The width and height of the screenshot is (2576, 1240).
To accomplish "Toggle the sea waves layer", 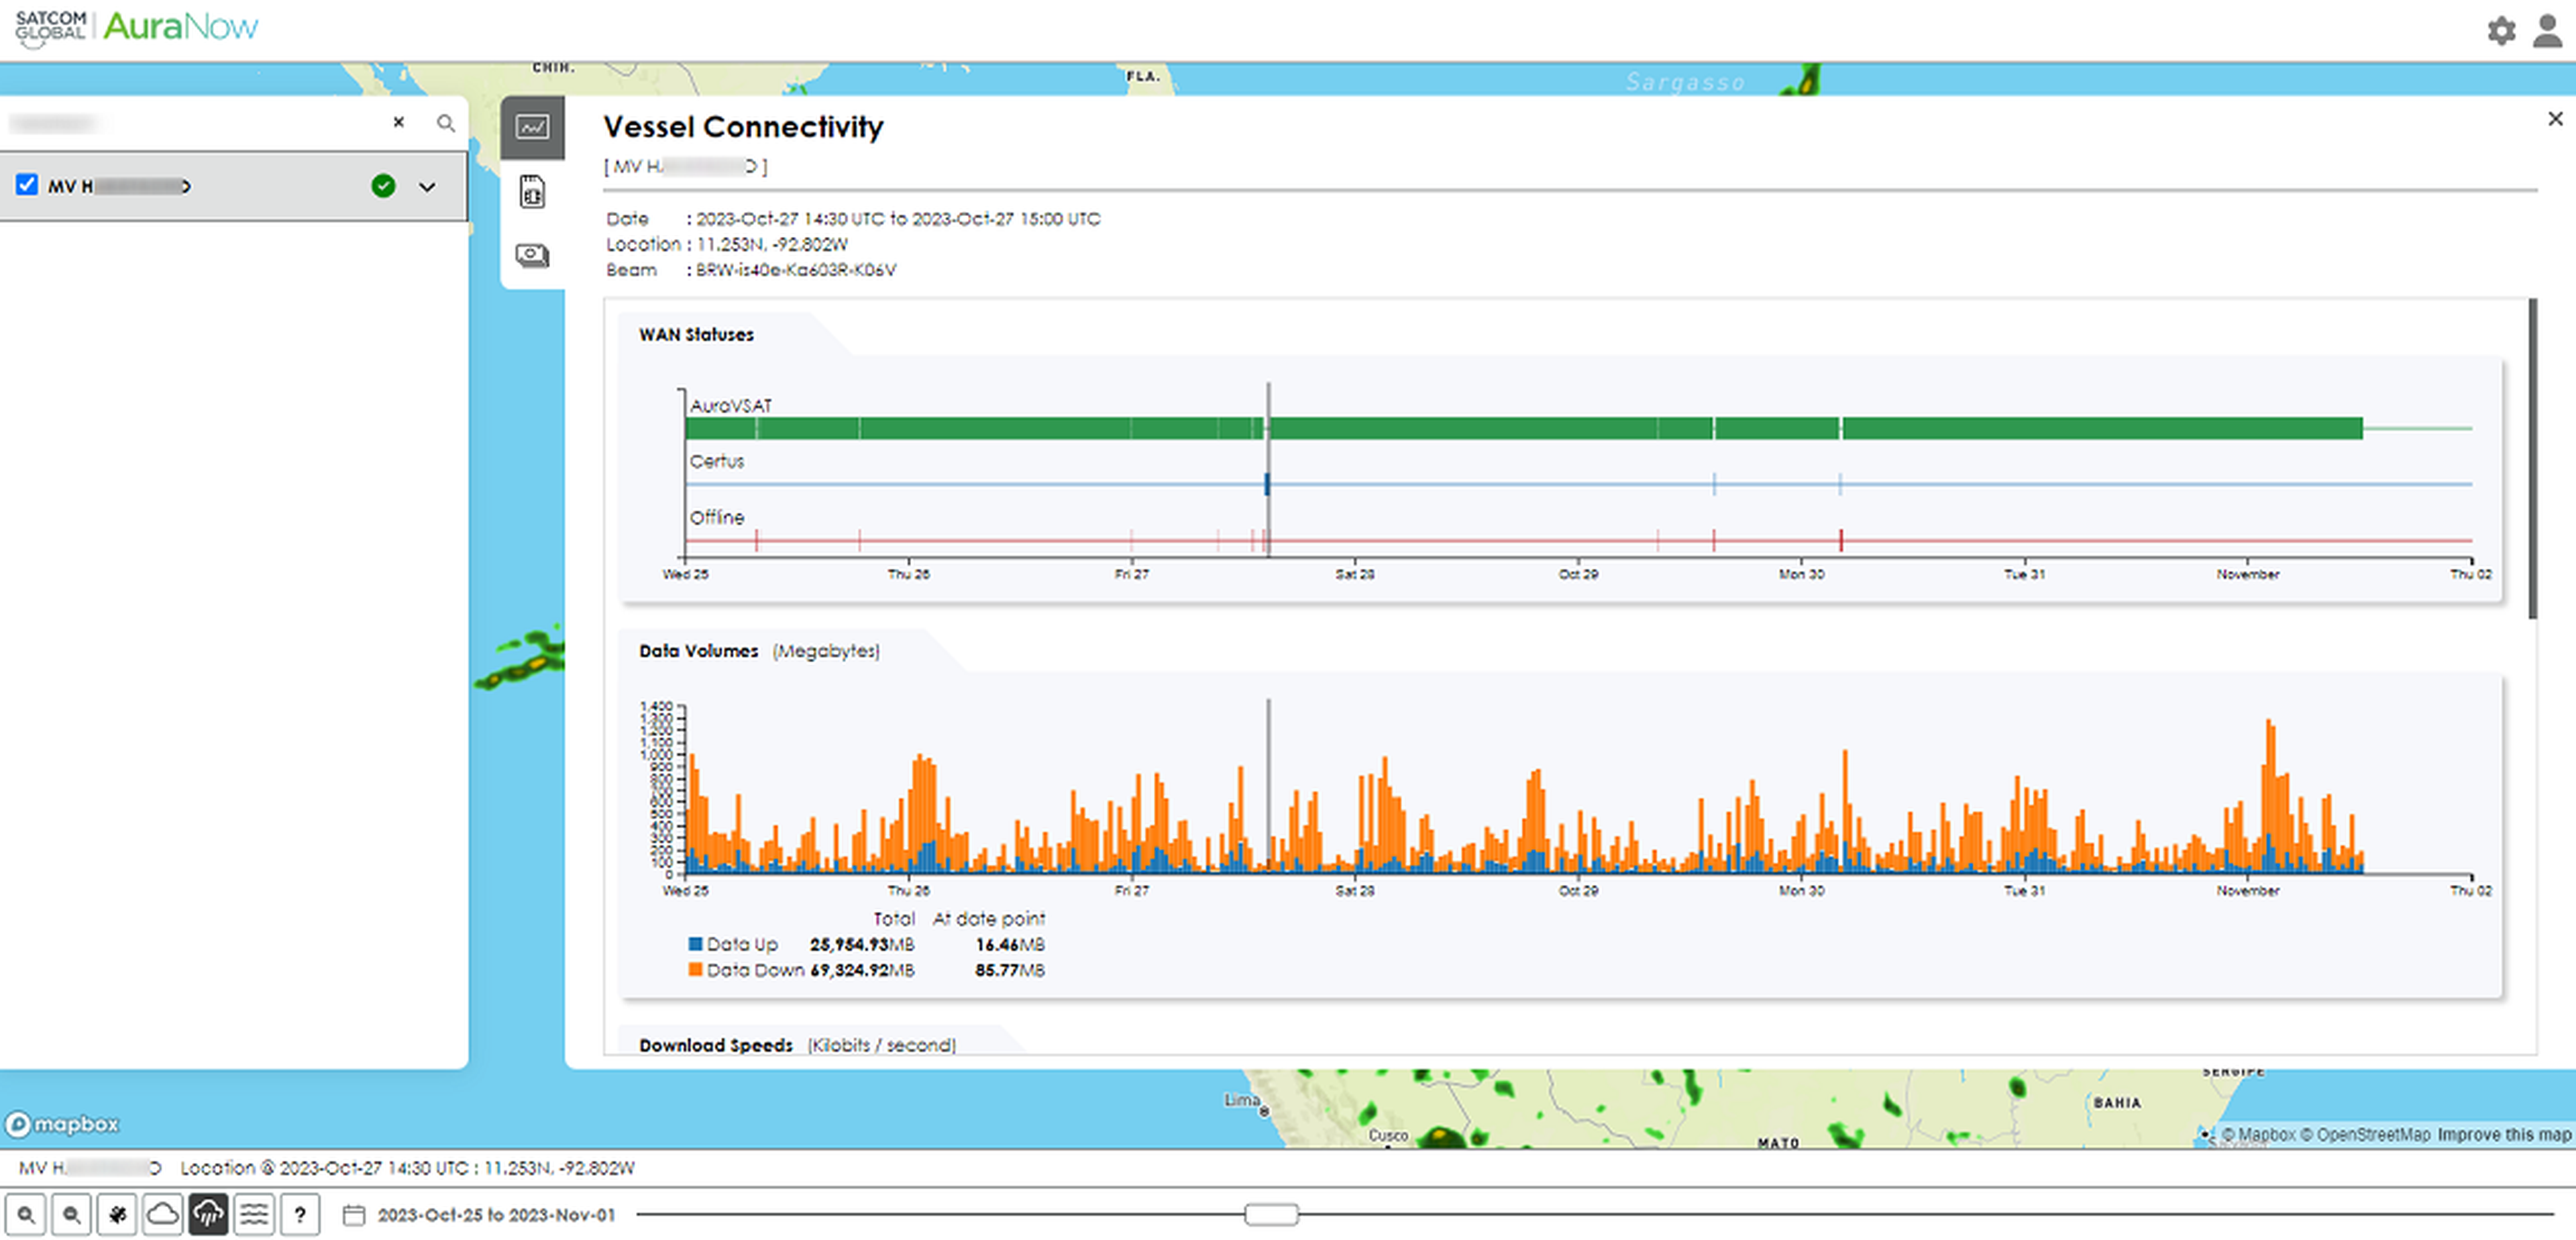I will [254, 1215].
